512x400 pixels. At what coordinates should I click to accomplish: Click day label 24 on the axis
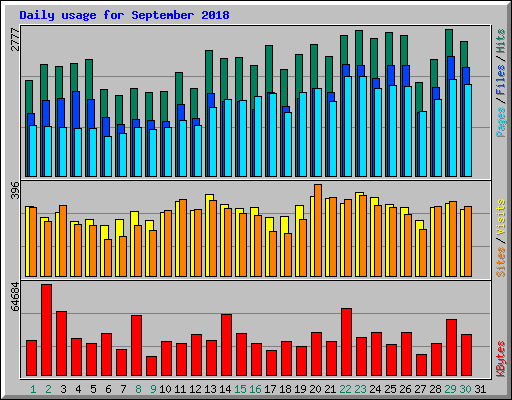pyautogui.click(x=375, y=389)
